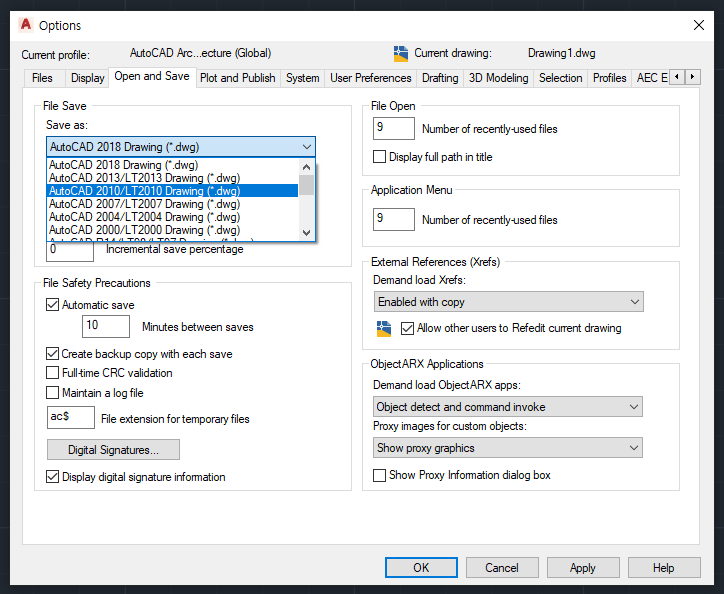Image resolution: width=724 pixels, height=594 pixels.
Task: Click the drawing icon beside Current drawing
Action: point(401,54)
